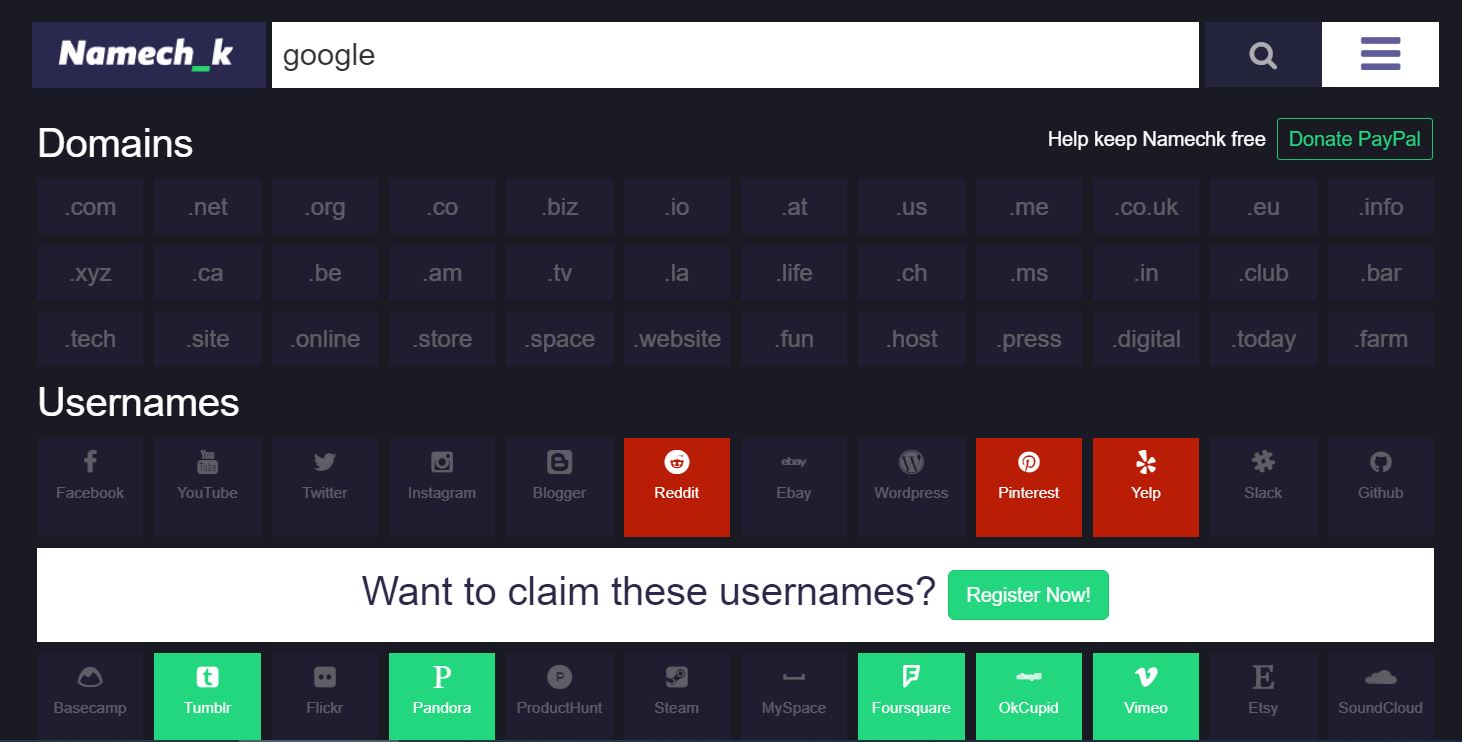Image resolution: width=1462 pixels, height=742 pixels.
Task: Open the green Tumblr tile
Action: (207, 696)
